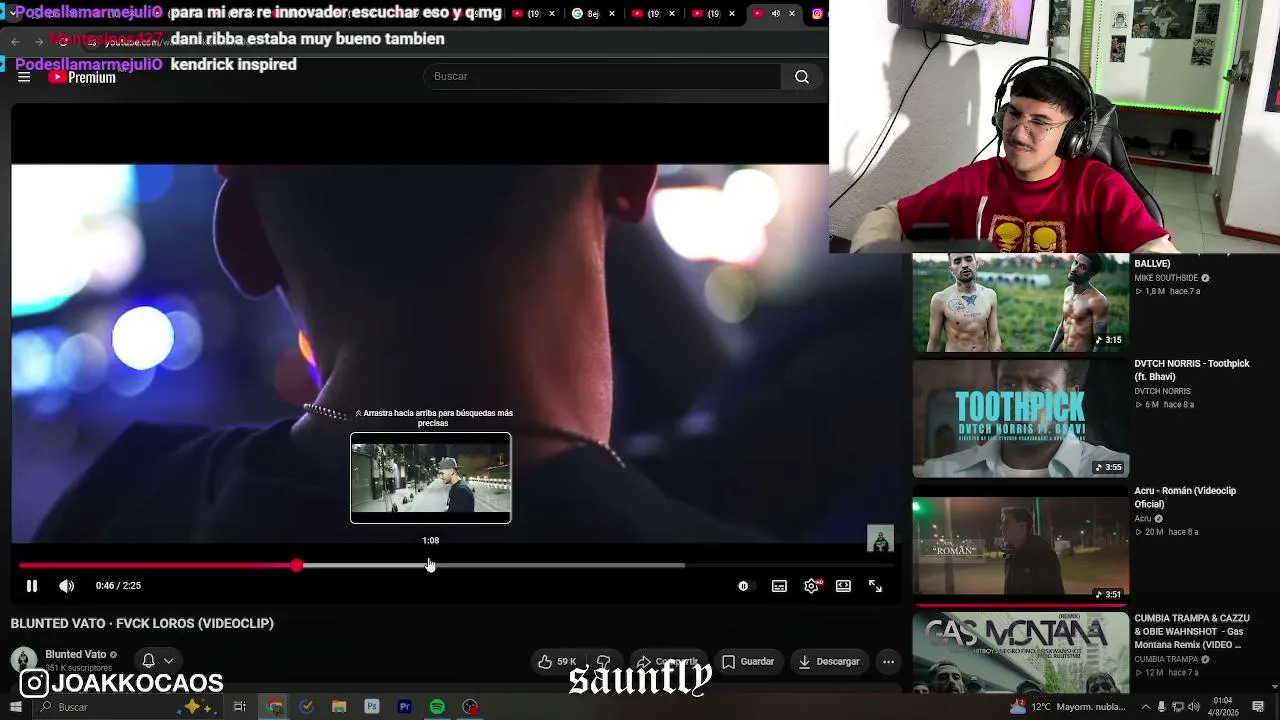Open the Windows Start menu

pyautogui.click(x=15, y=707)
